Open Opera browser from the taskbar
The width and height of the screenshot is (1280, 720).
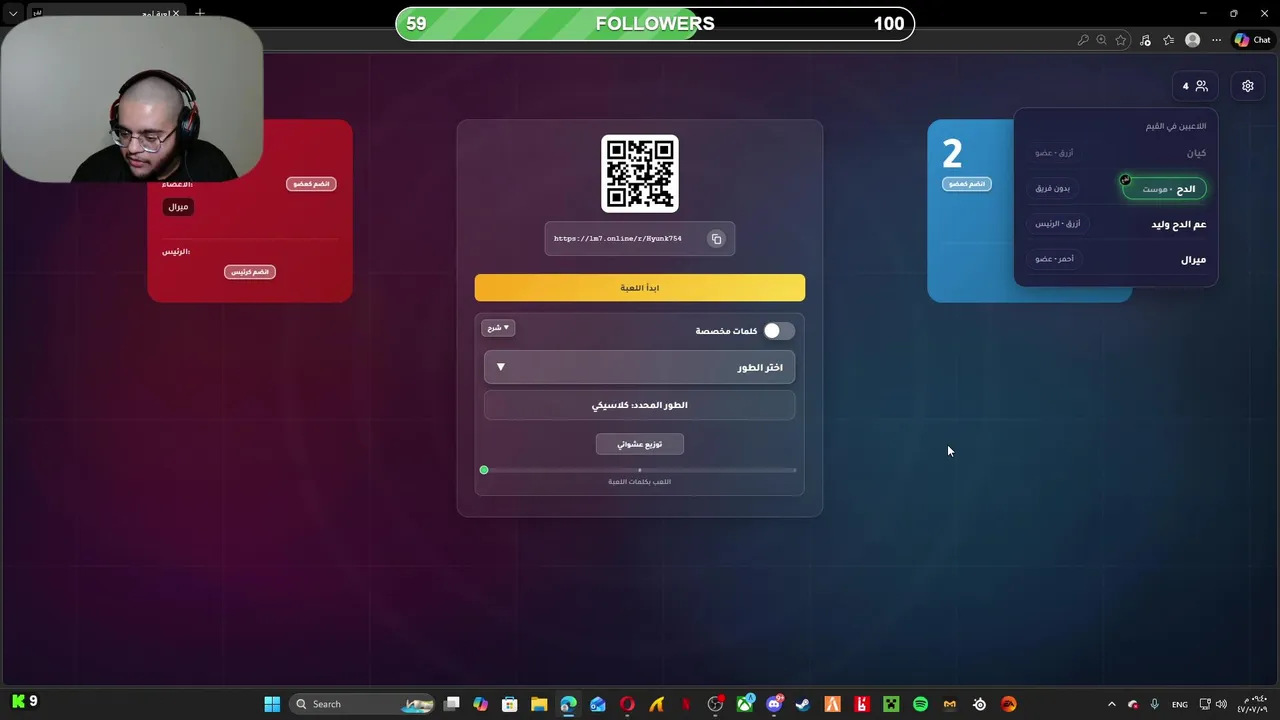[x=627, y=704]
